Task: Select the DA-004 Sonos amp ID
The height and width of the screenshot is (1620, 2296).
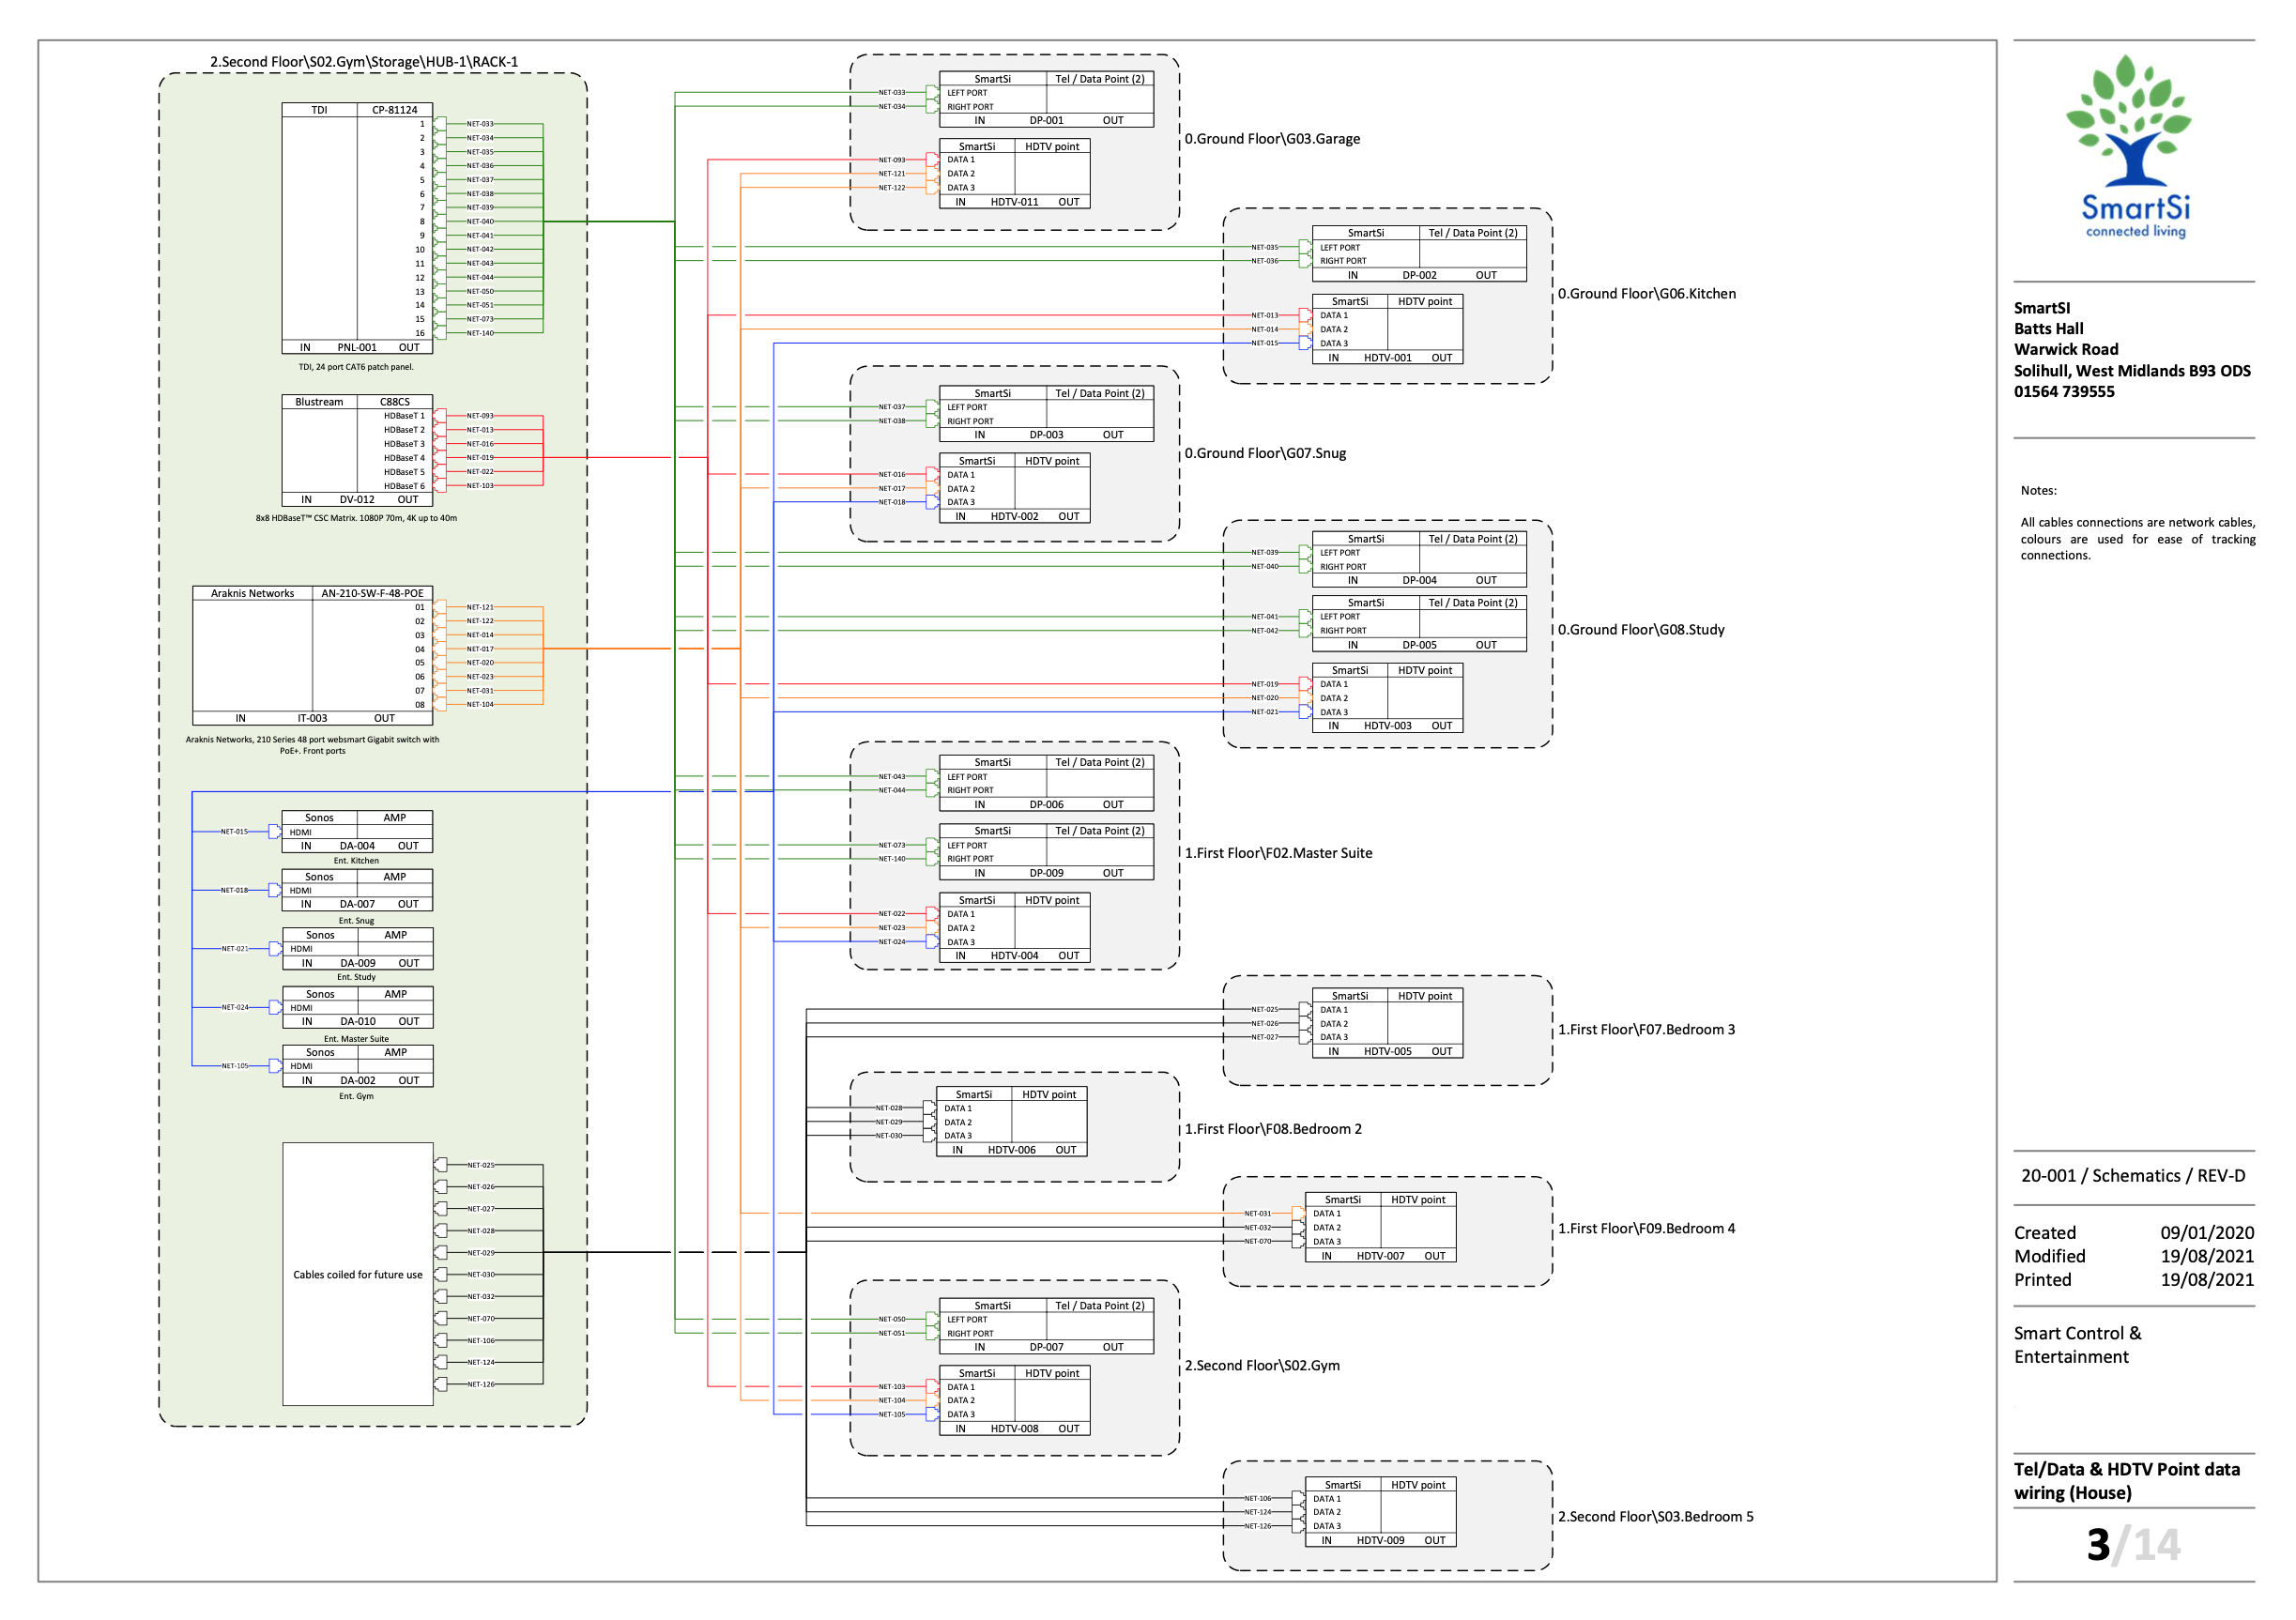Action: [x=357, y=846]
